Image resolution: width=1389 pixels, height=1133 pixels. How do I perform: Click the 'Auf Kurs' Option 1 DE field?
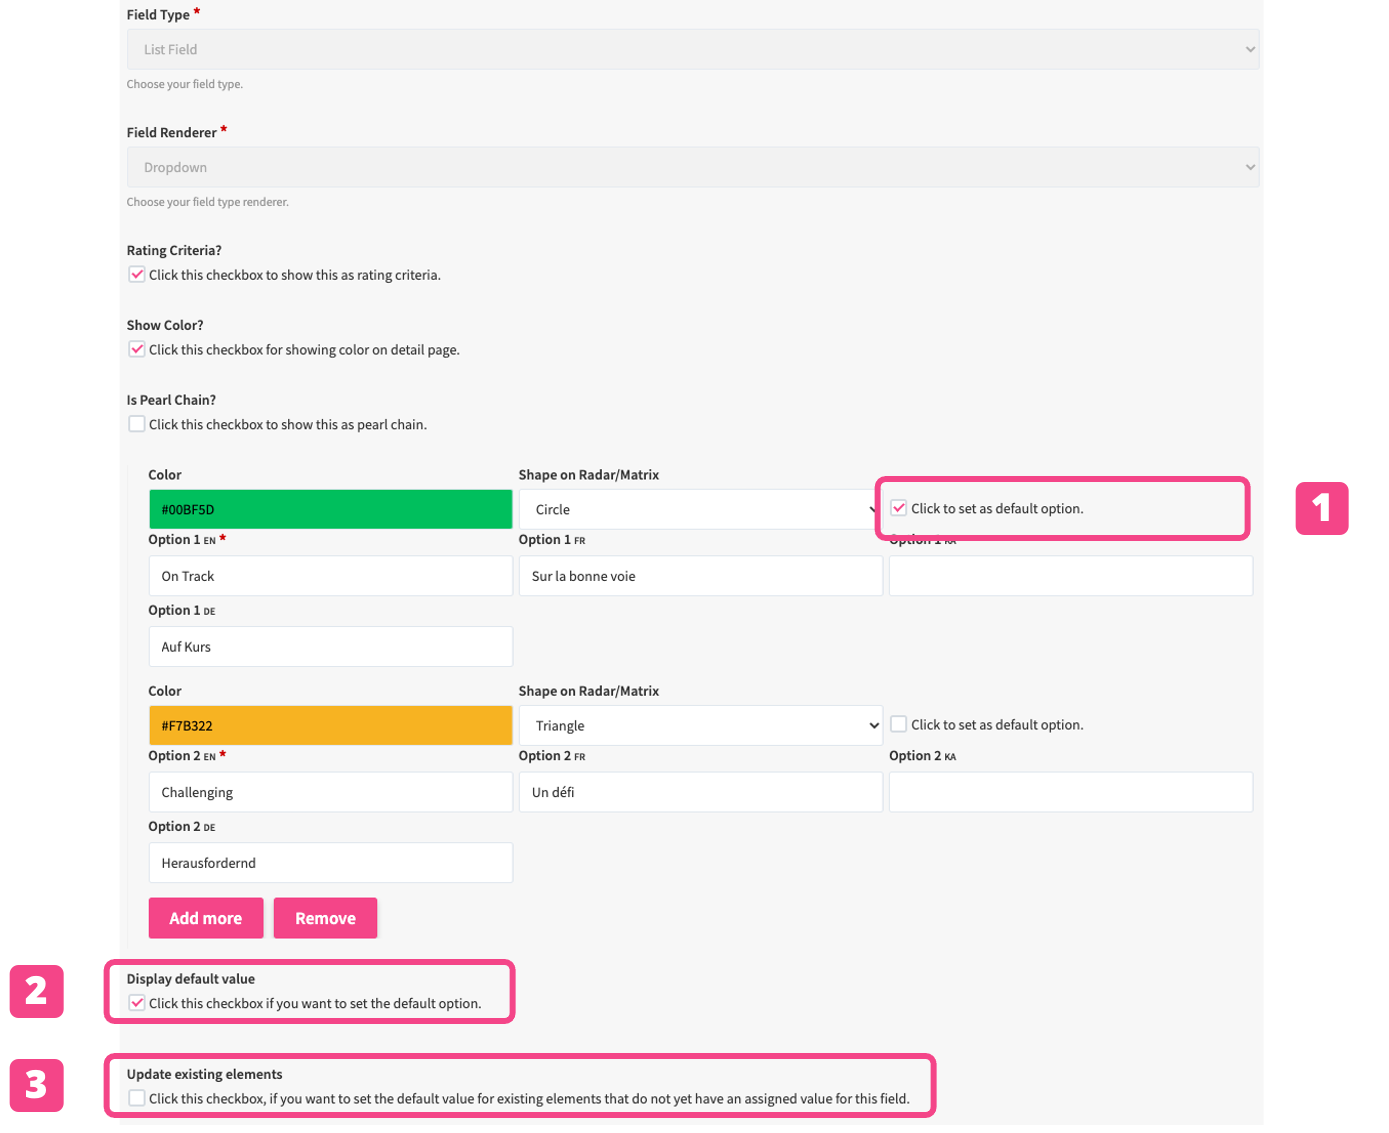pos(330,647)
